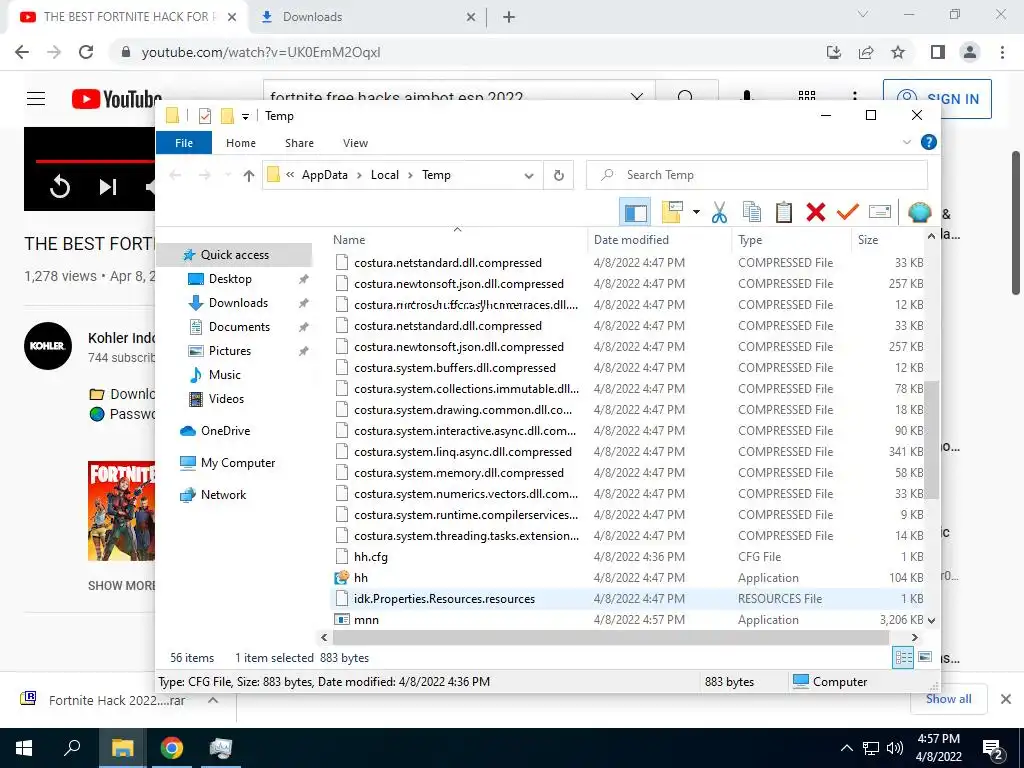Expand the Explorer ribbon chevron

(906, 142)
